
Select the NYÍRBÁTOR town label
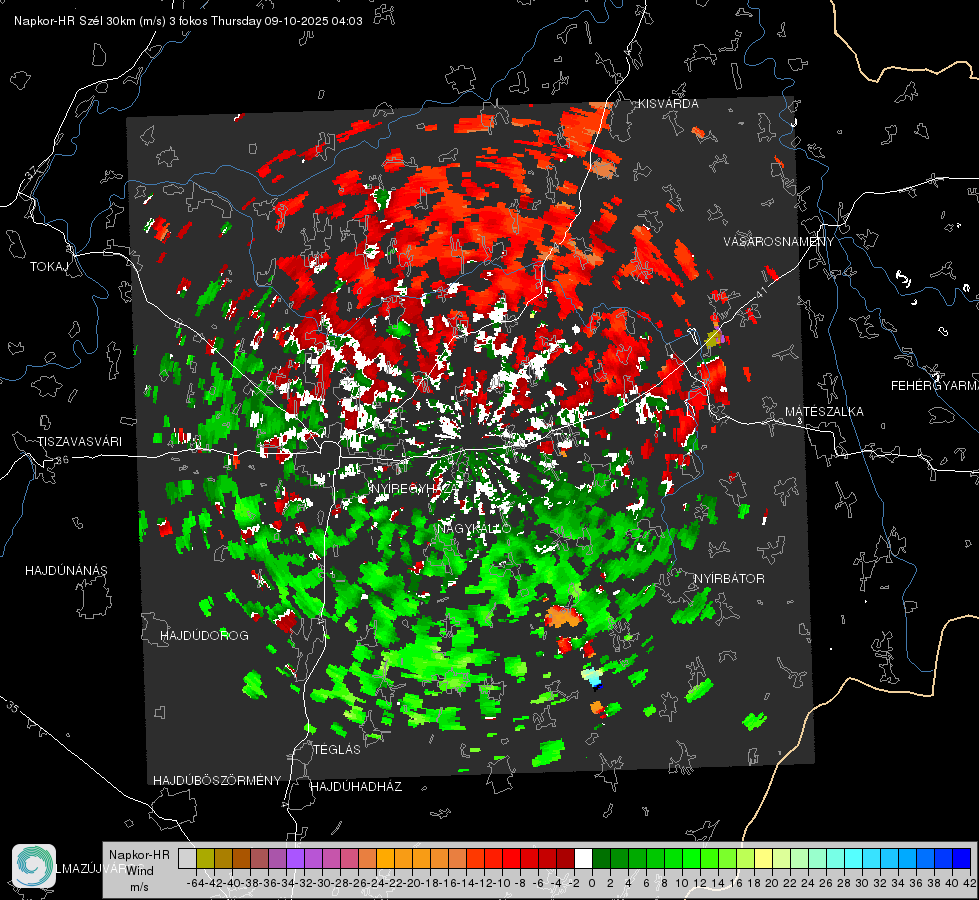point(729,579)
